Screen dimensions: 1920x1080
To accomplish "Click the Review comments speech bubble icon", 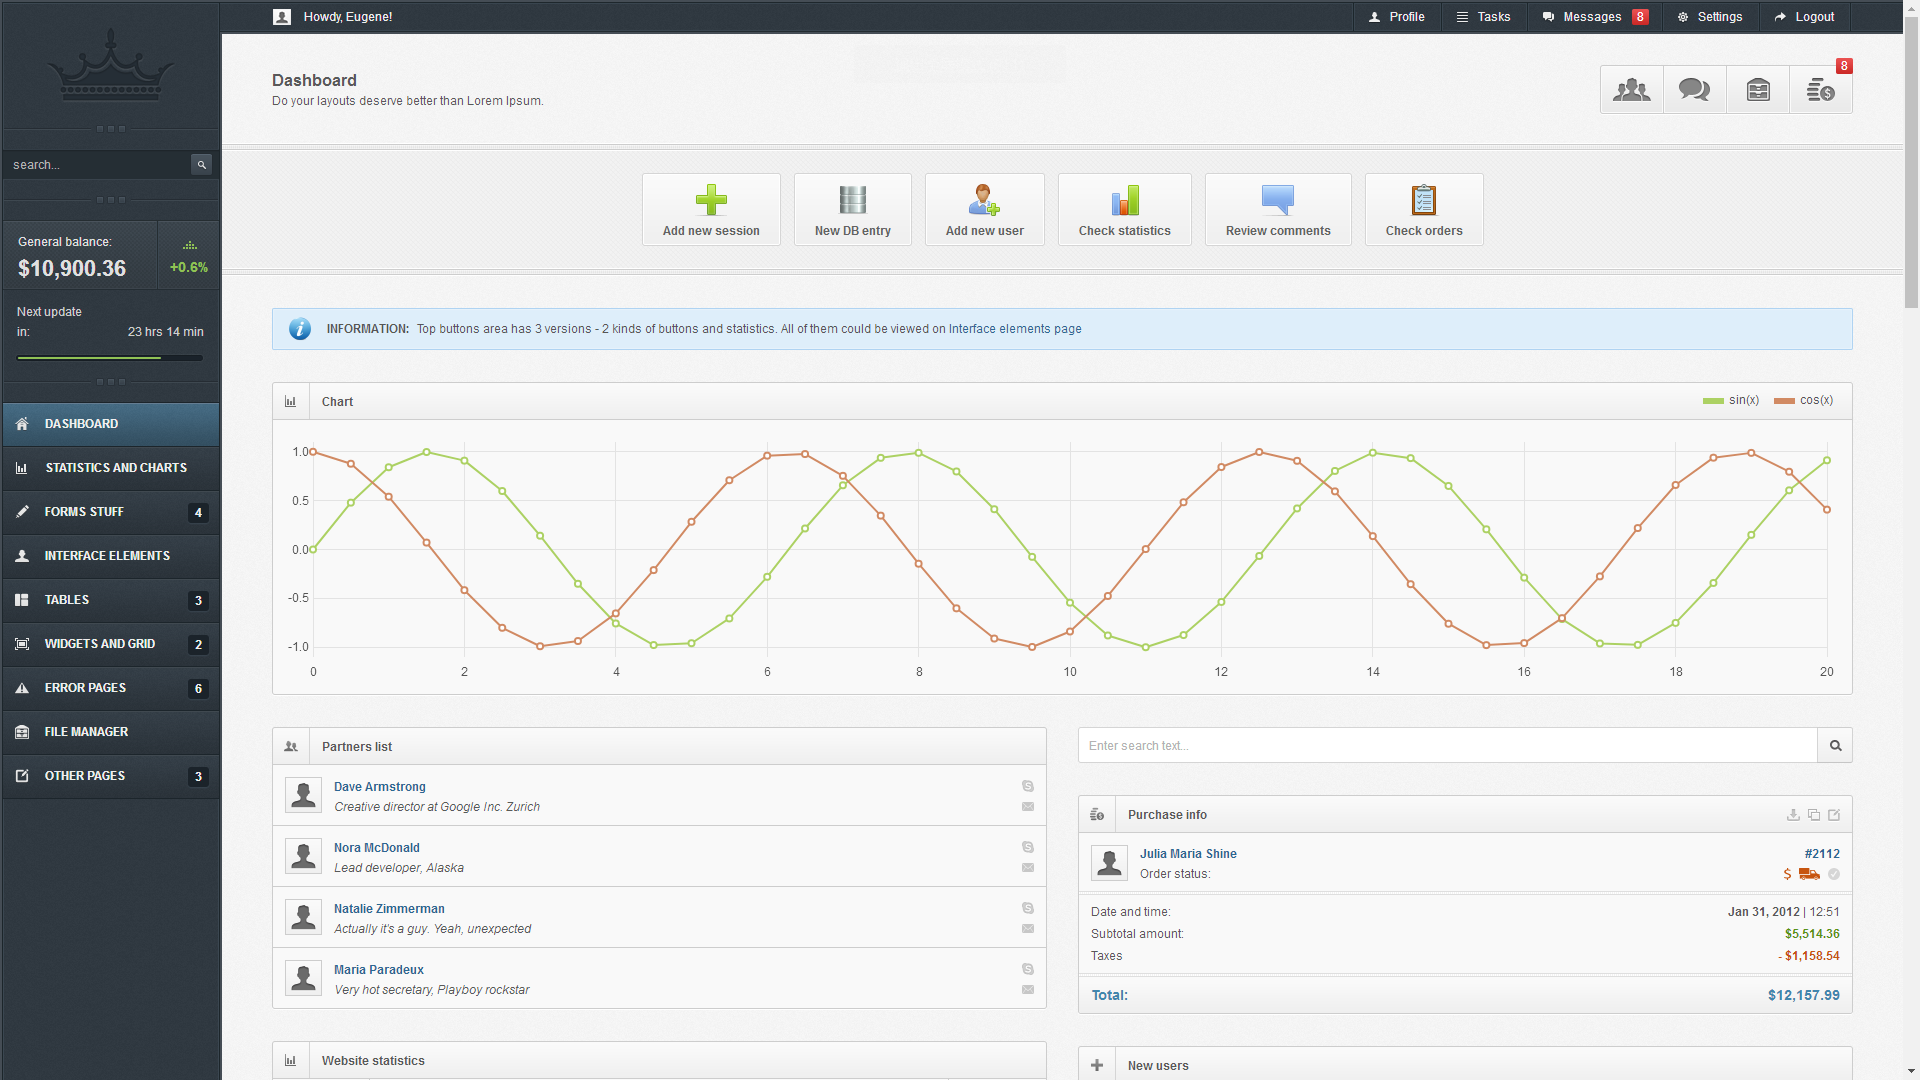I will click(1278, 200).
